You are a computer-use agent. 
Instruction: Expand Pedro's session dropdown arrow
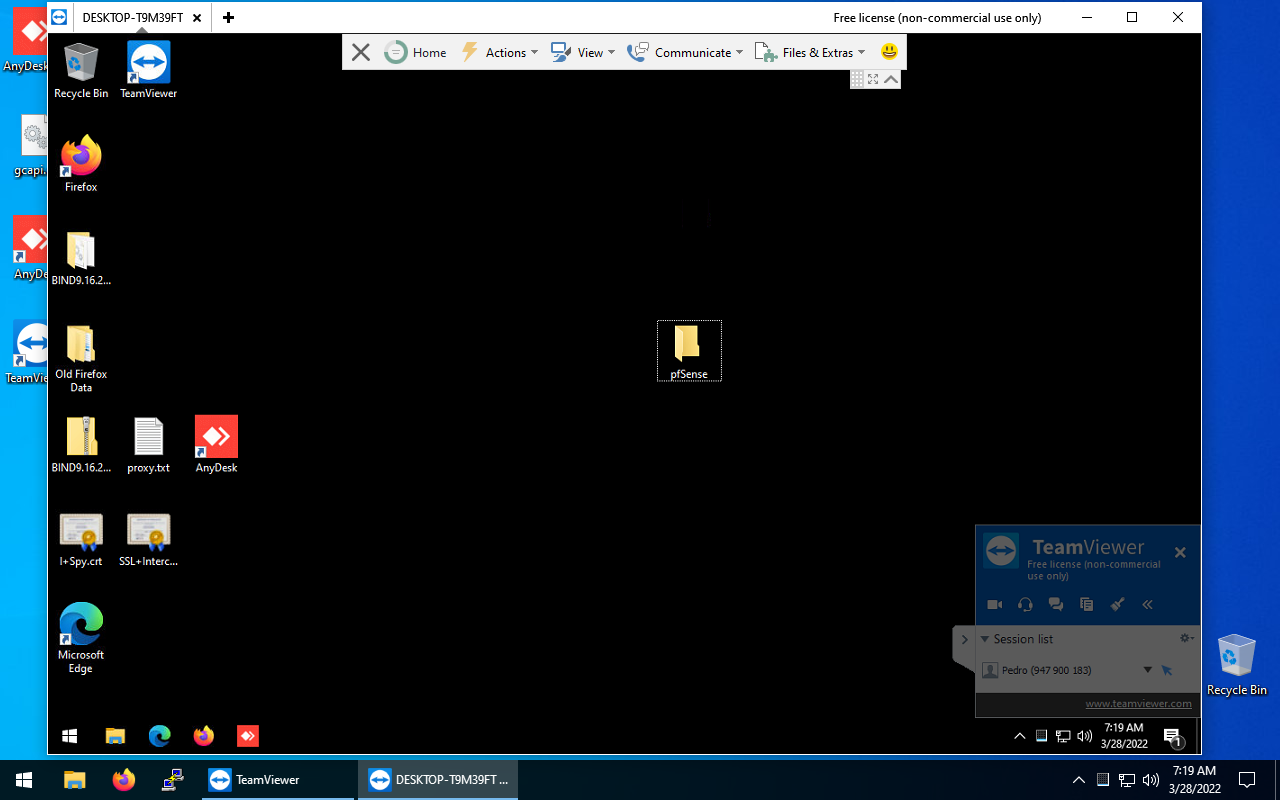1147,670
